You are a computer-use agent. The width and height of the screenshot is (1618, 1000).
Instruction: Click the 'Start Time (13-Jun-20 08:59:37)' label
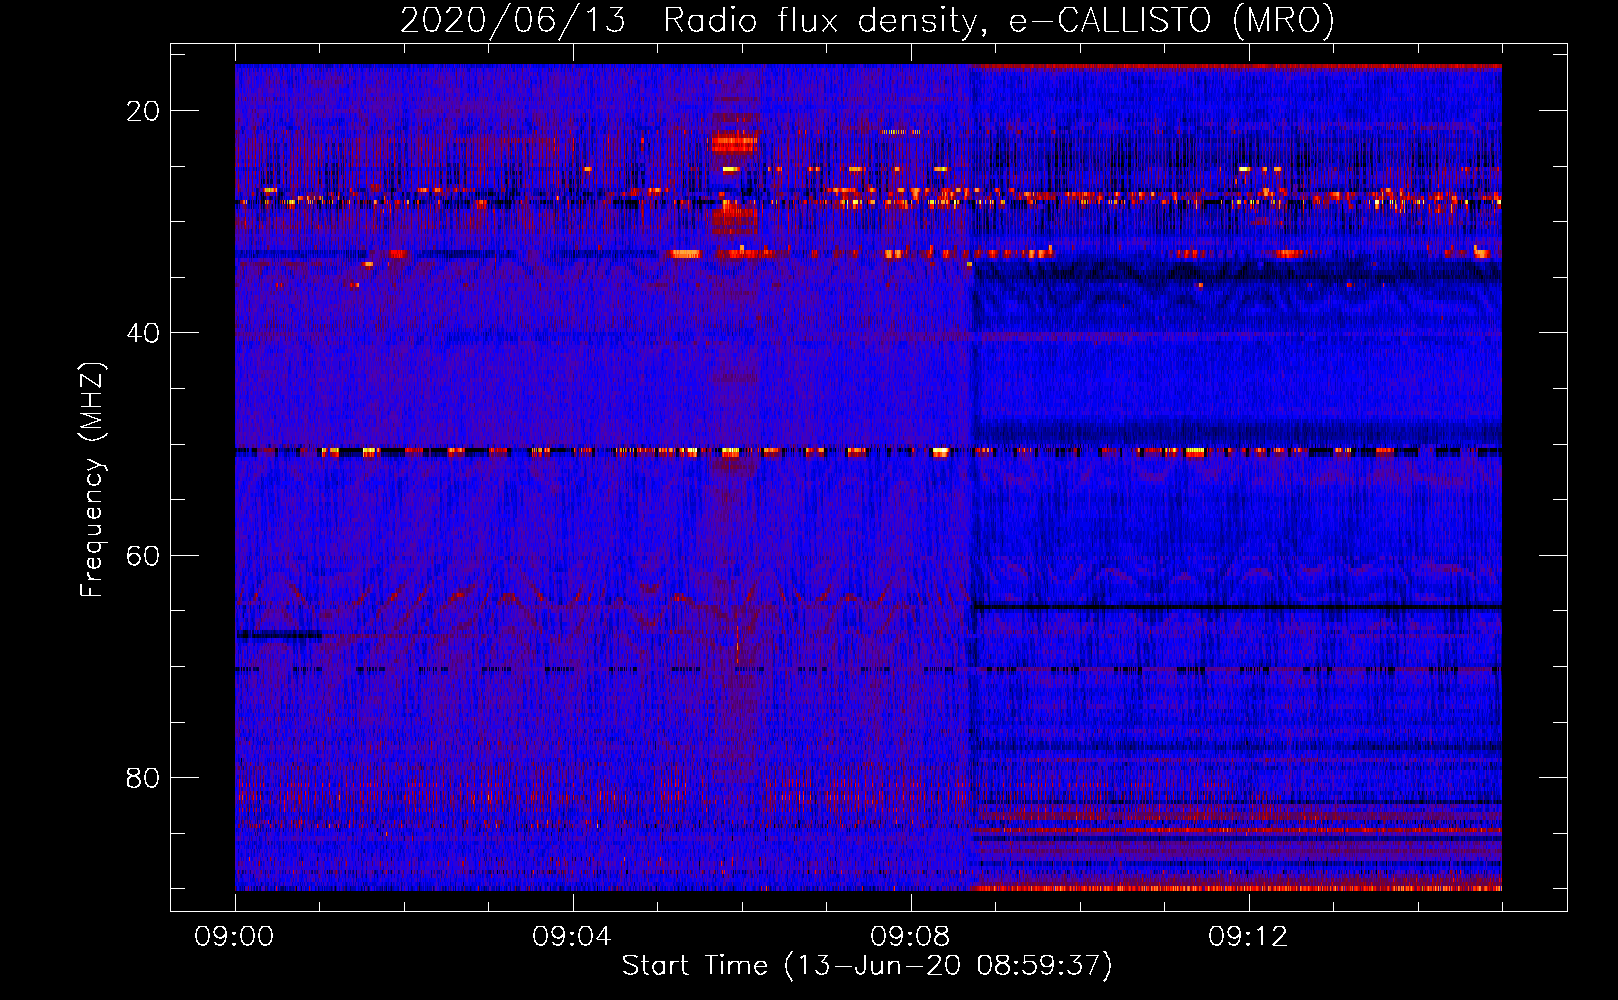point(867,966)
